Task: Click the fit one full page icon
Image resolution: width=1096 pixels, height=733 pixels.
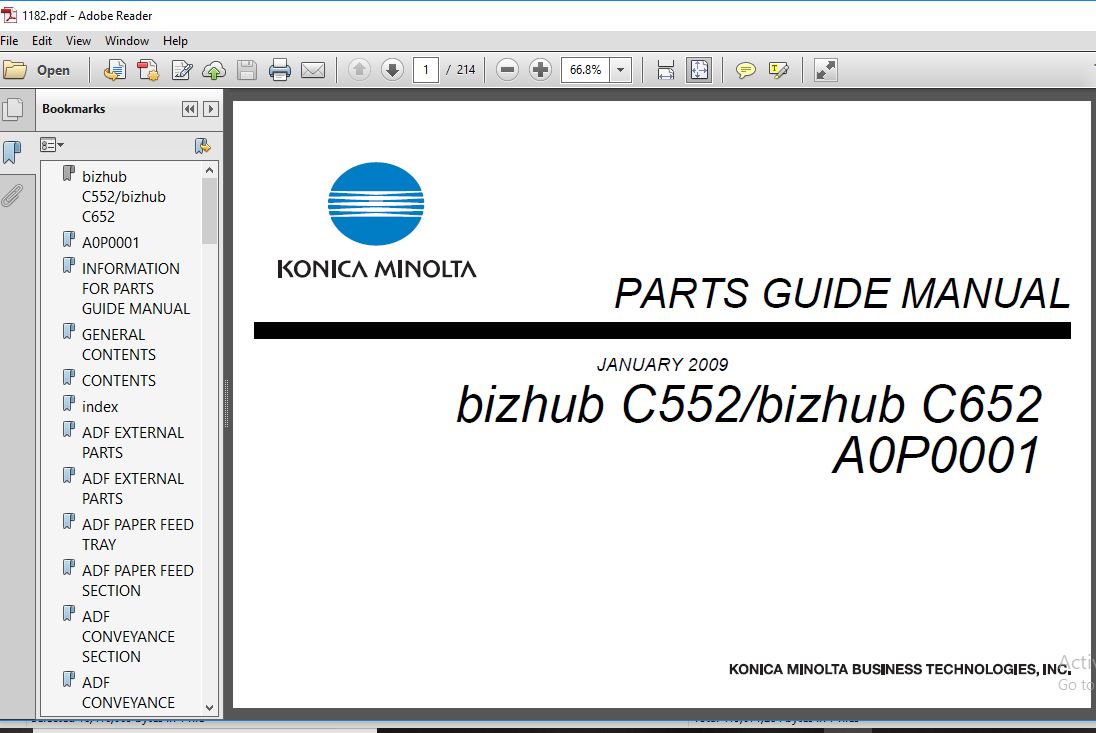Action: 699,70
